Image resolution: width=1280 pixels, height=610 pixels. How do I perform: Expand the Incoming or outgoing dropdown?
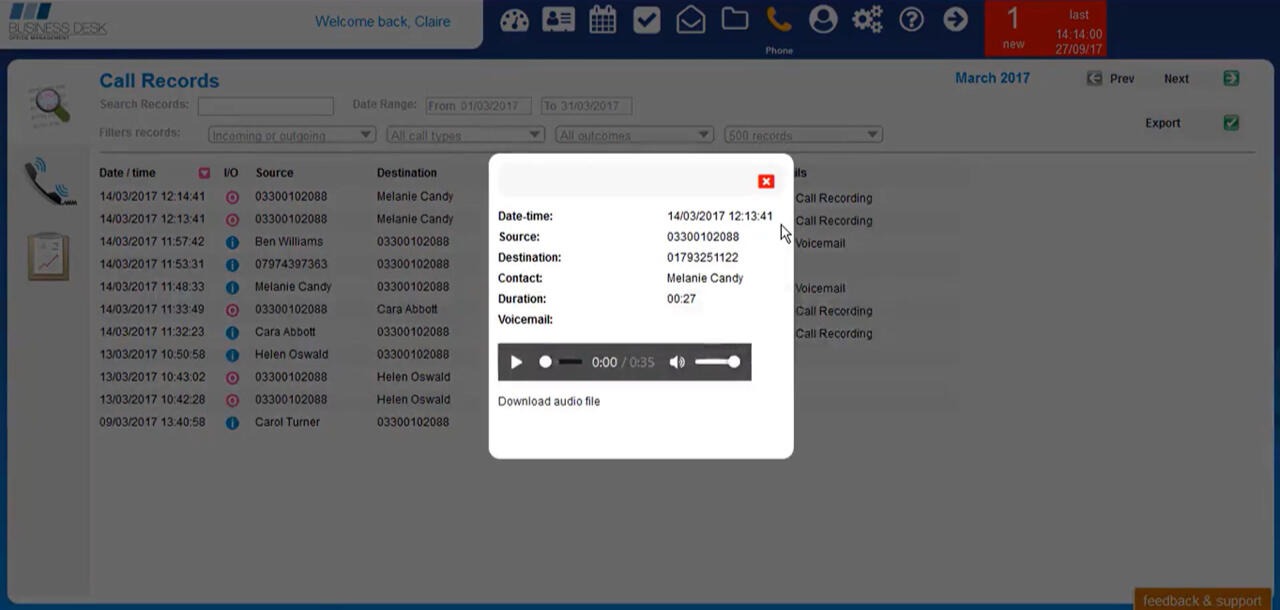[291, 135]
